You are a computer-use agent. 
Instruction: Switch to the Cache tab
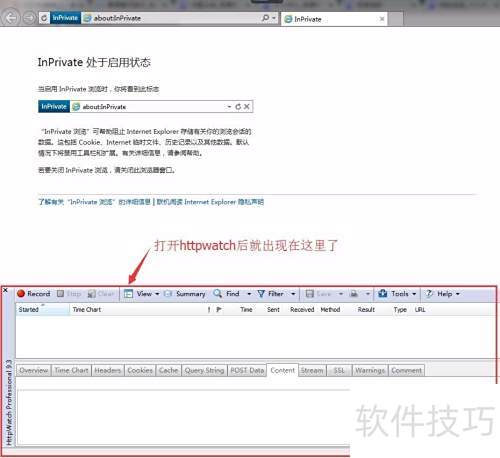click(169, 370)
